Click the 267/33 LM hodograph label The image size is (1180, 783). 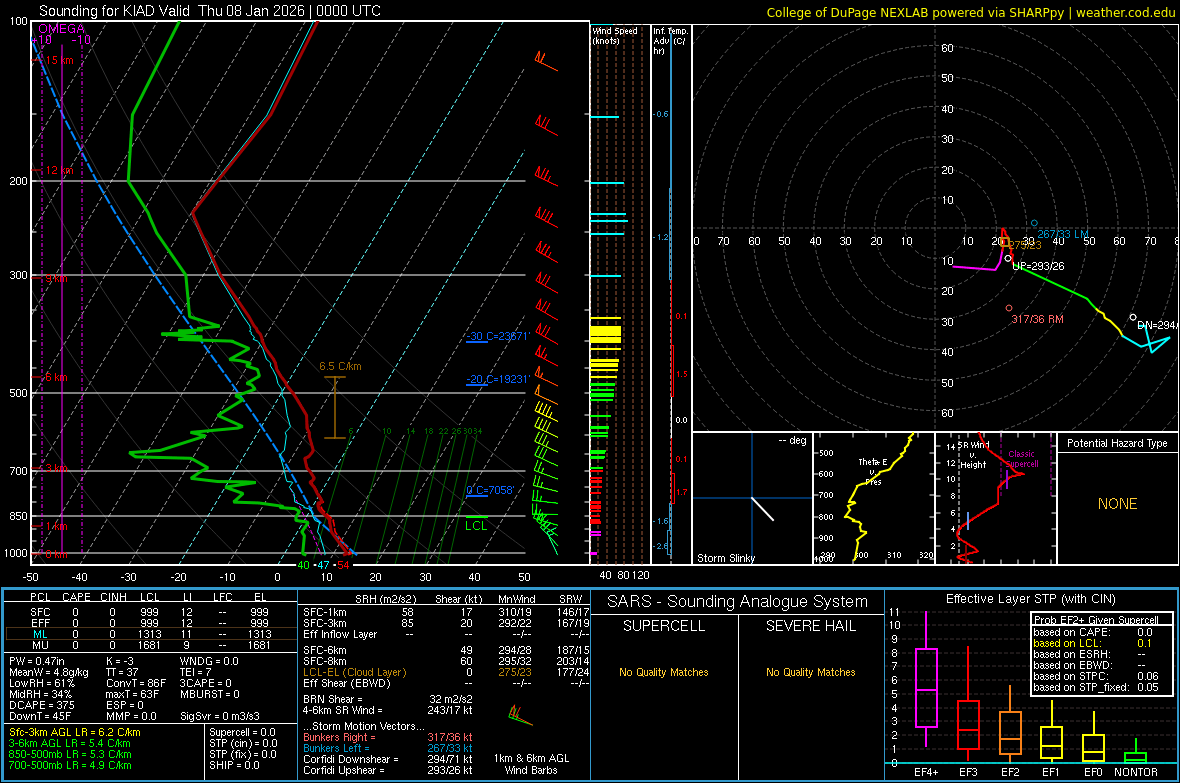[x=1063, y=234]
